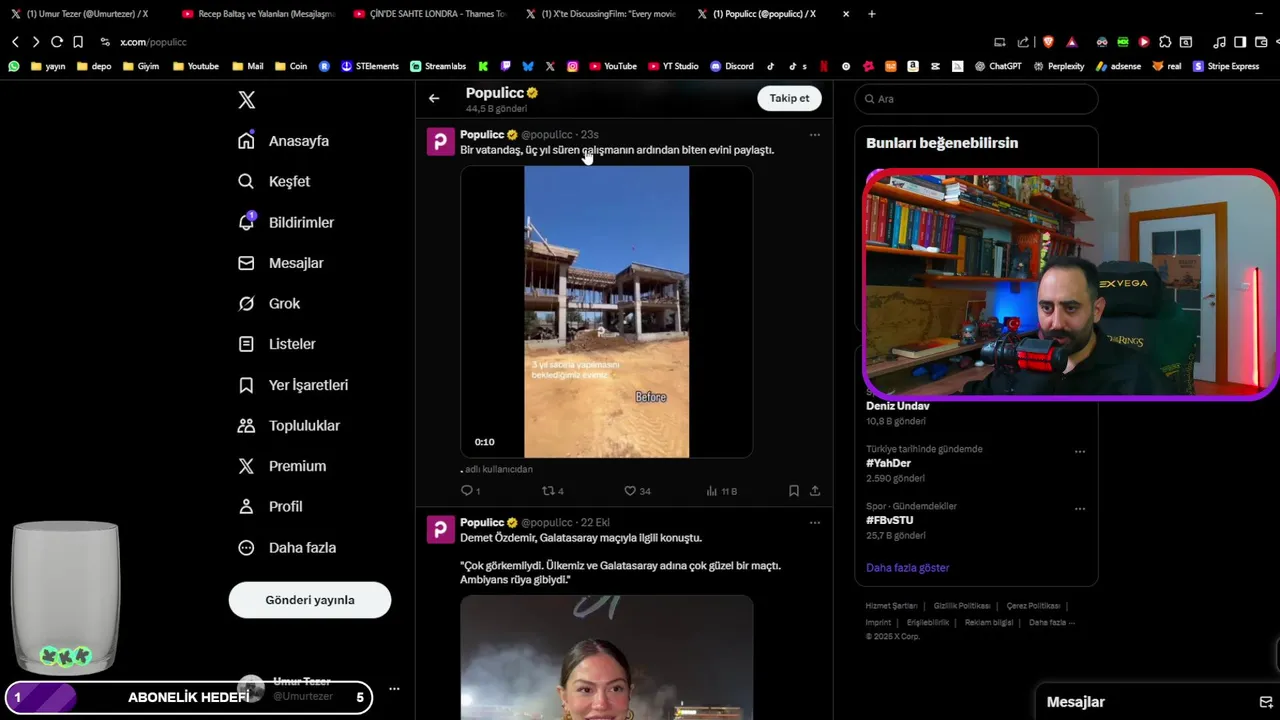Click Daha fazla göster link

point(908,567)
